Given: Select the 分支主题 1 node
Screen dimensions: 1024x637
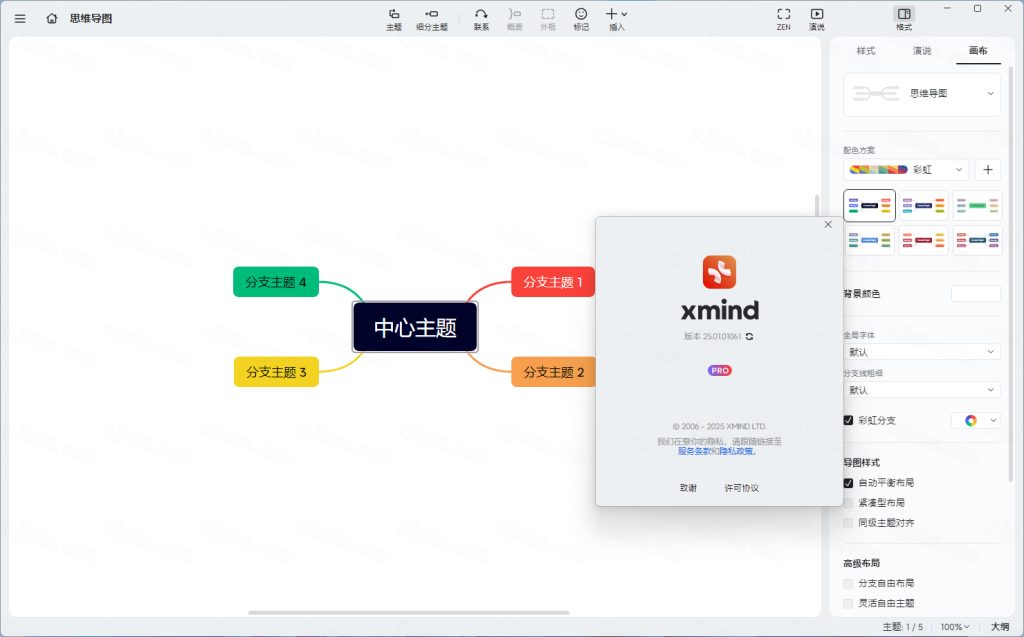Looking at the screenshot, I should [552, 282].
